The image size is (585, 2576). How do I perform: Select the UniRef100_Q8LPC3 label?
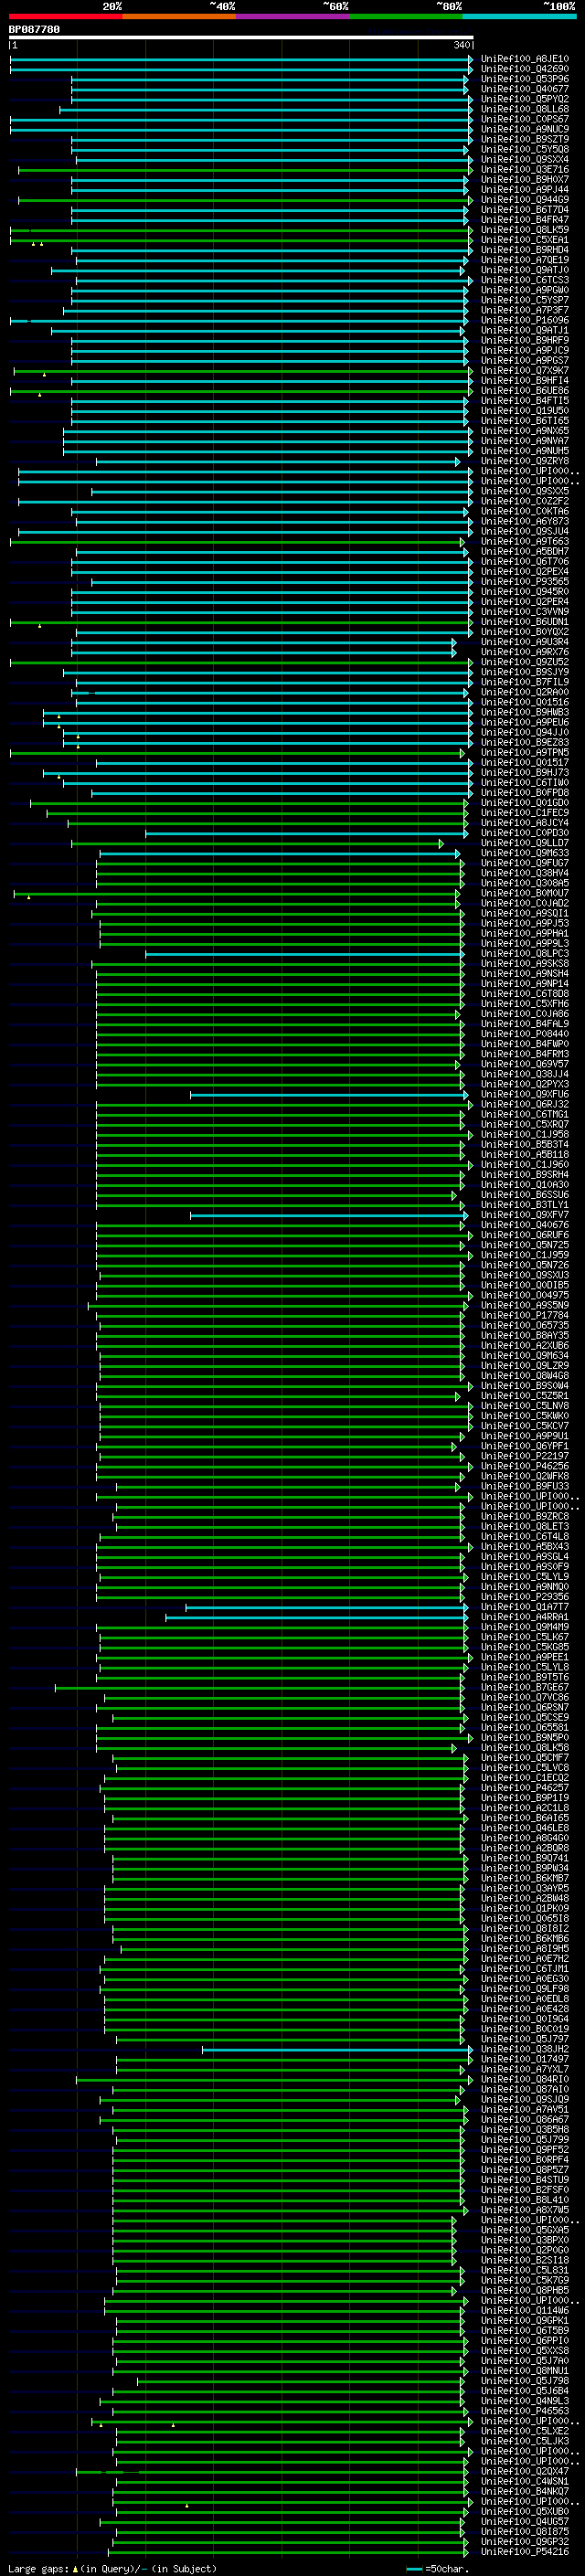(x=524, y=954)
